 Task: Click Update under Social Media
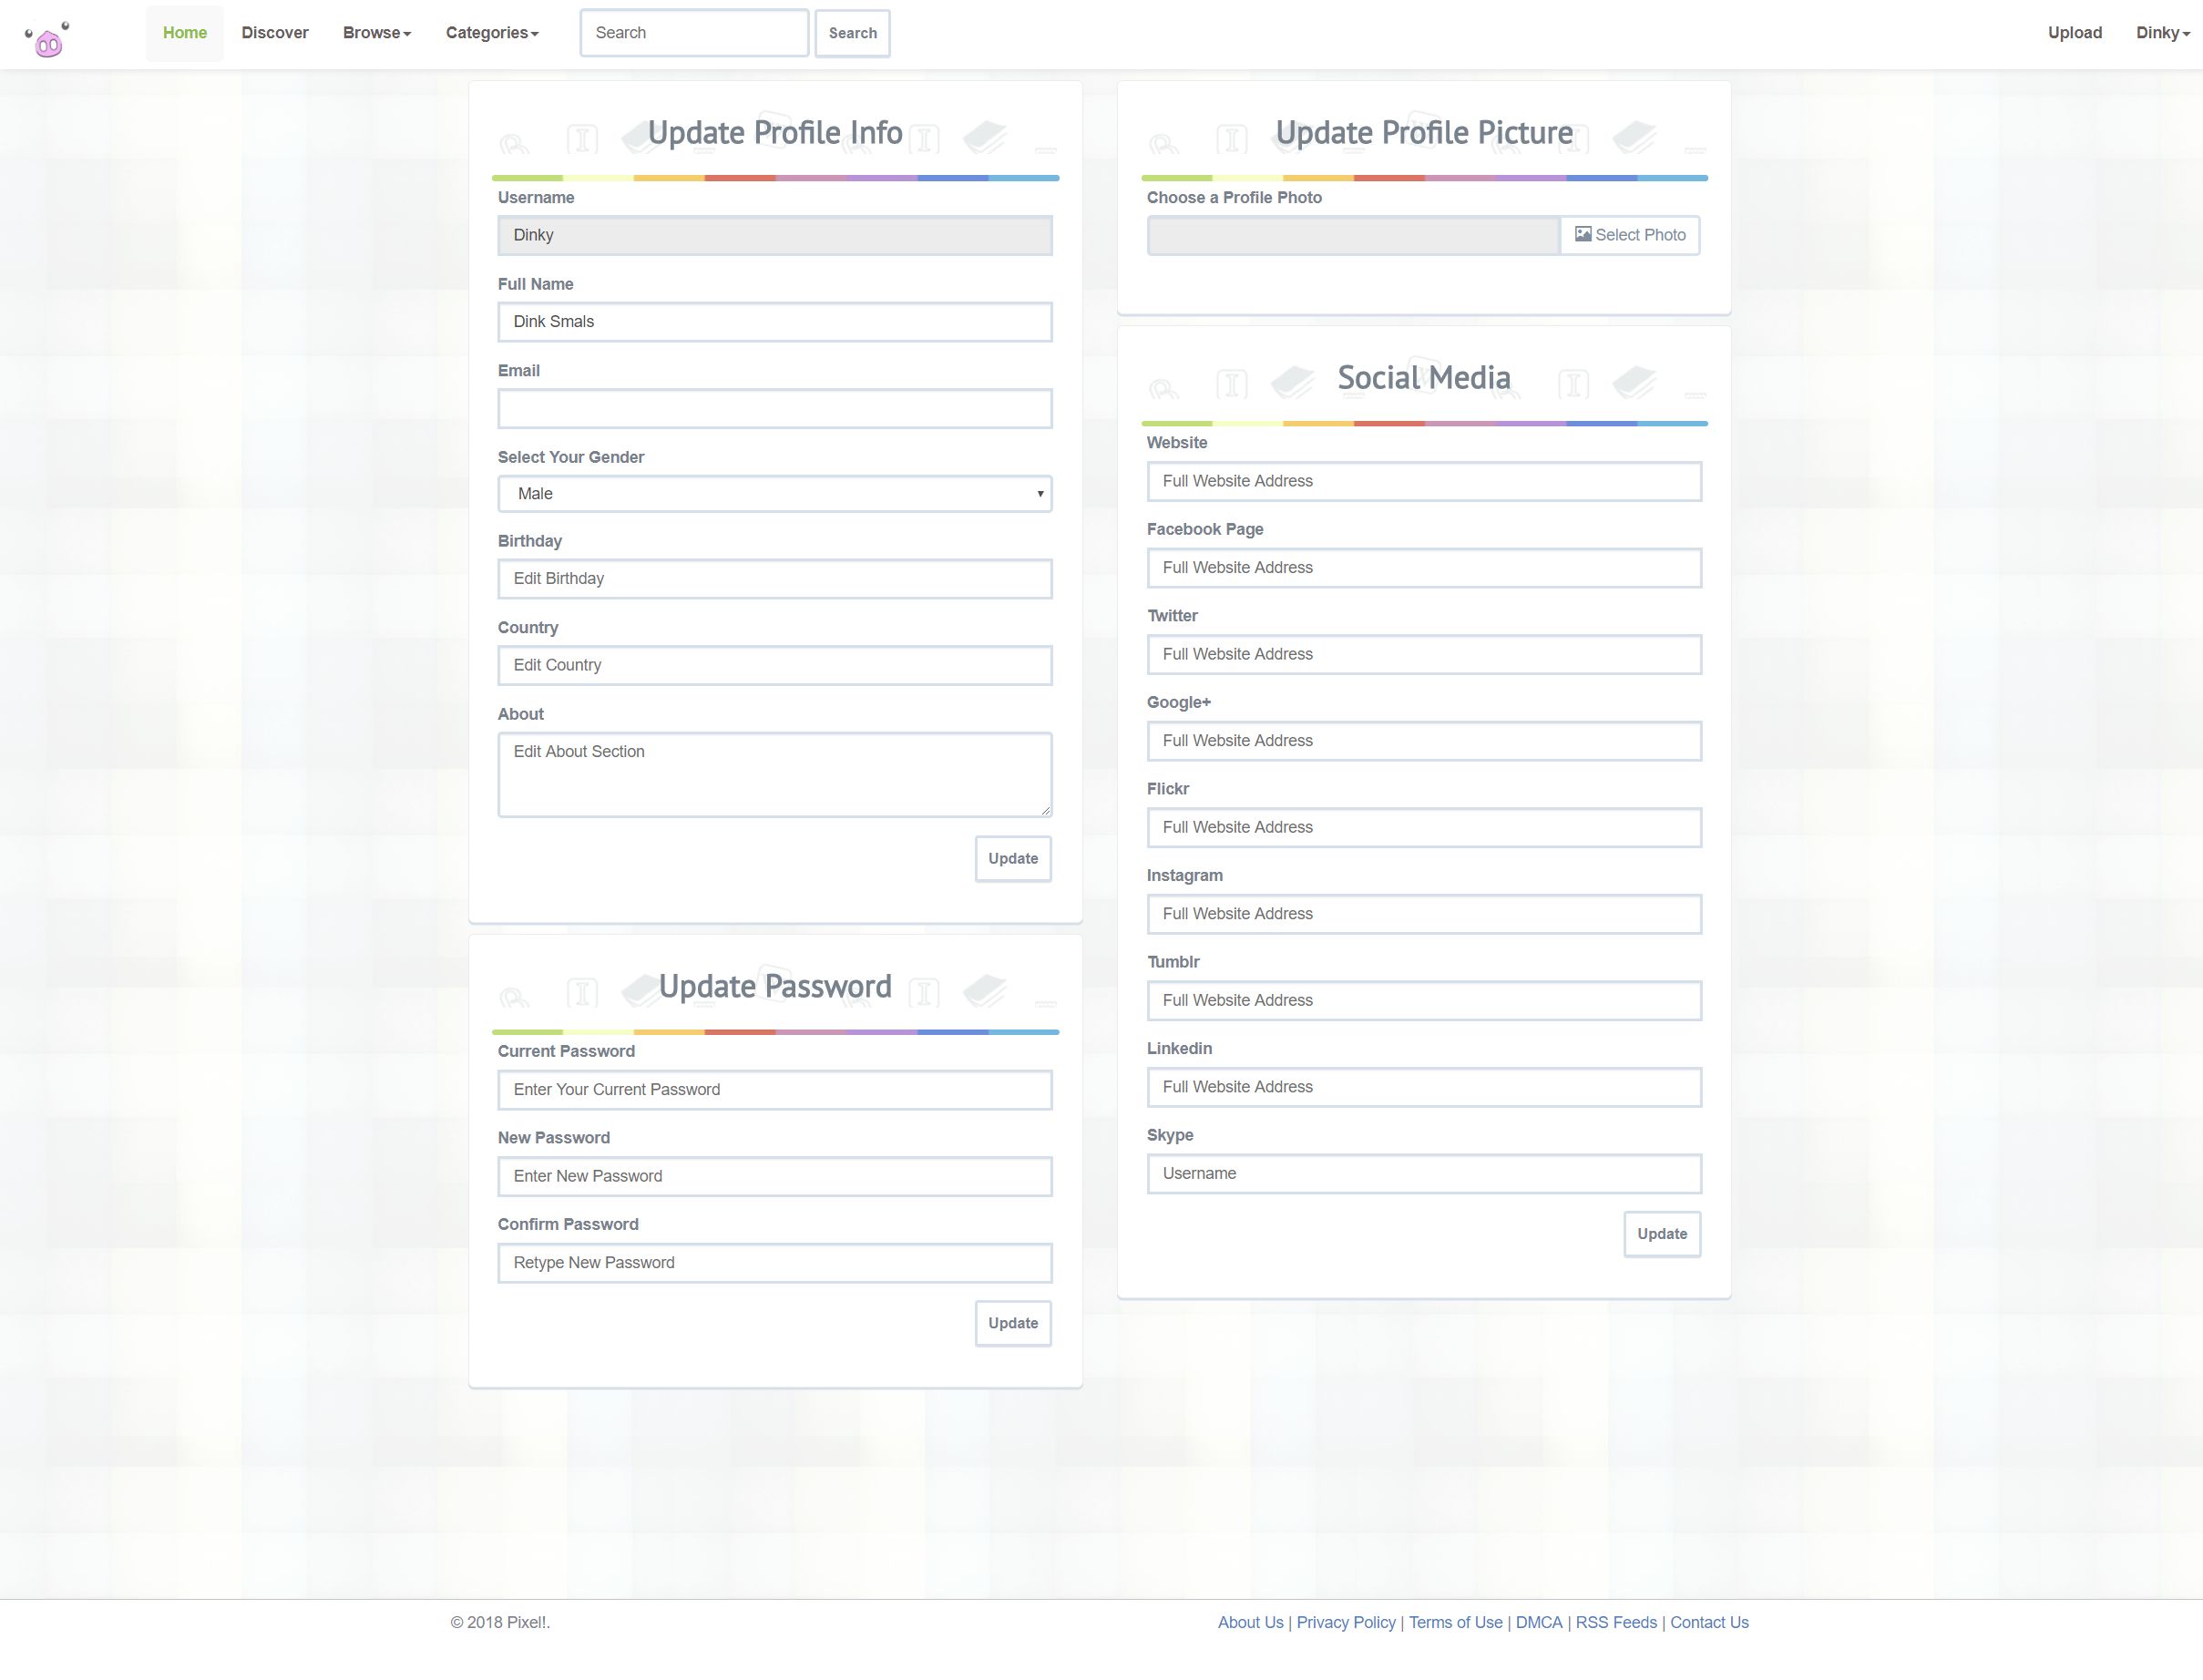coord(1661,1234)
